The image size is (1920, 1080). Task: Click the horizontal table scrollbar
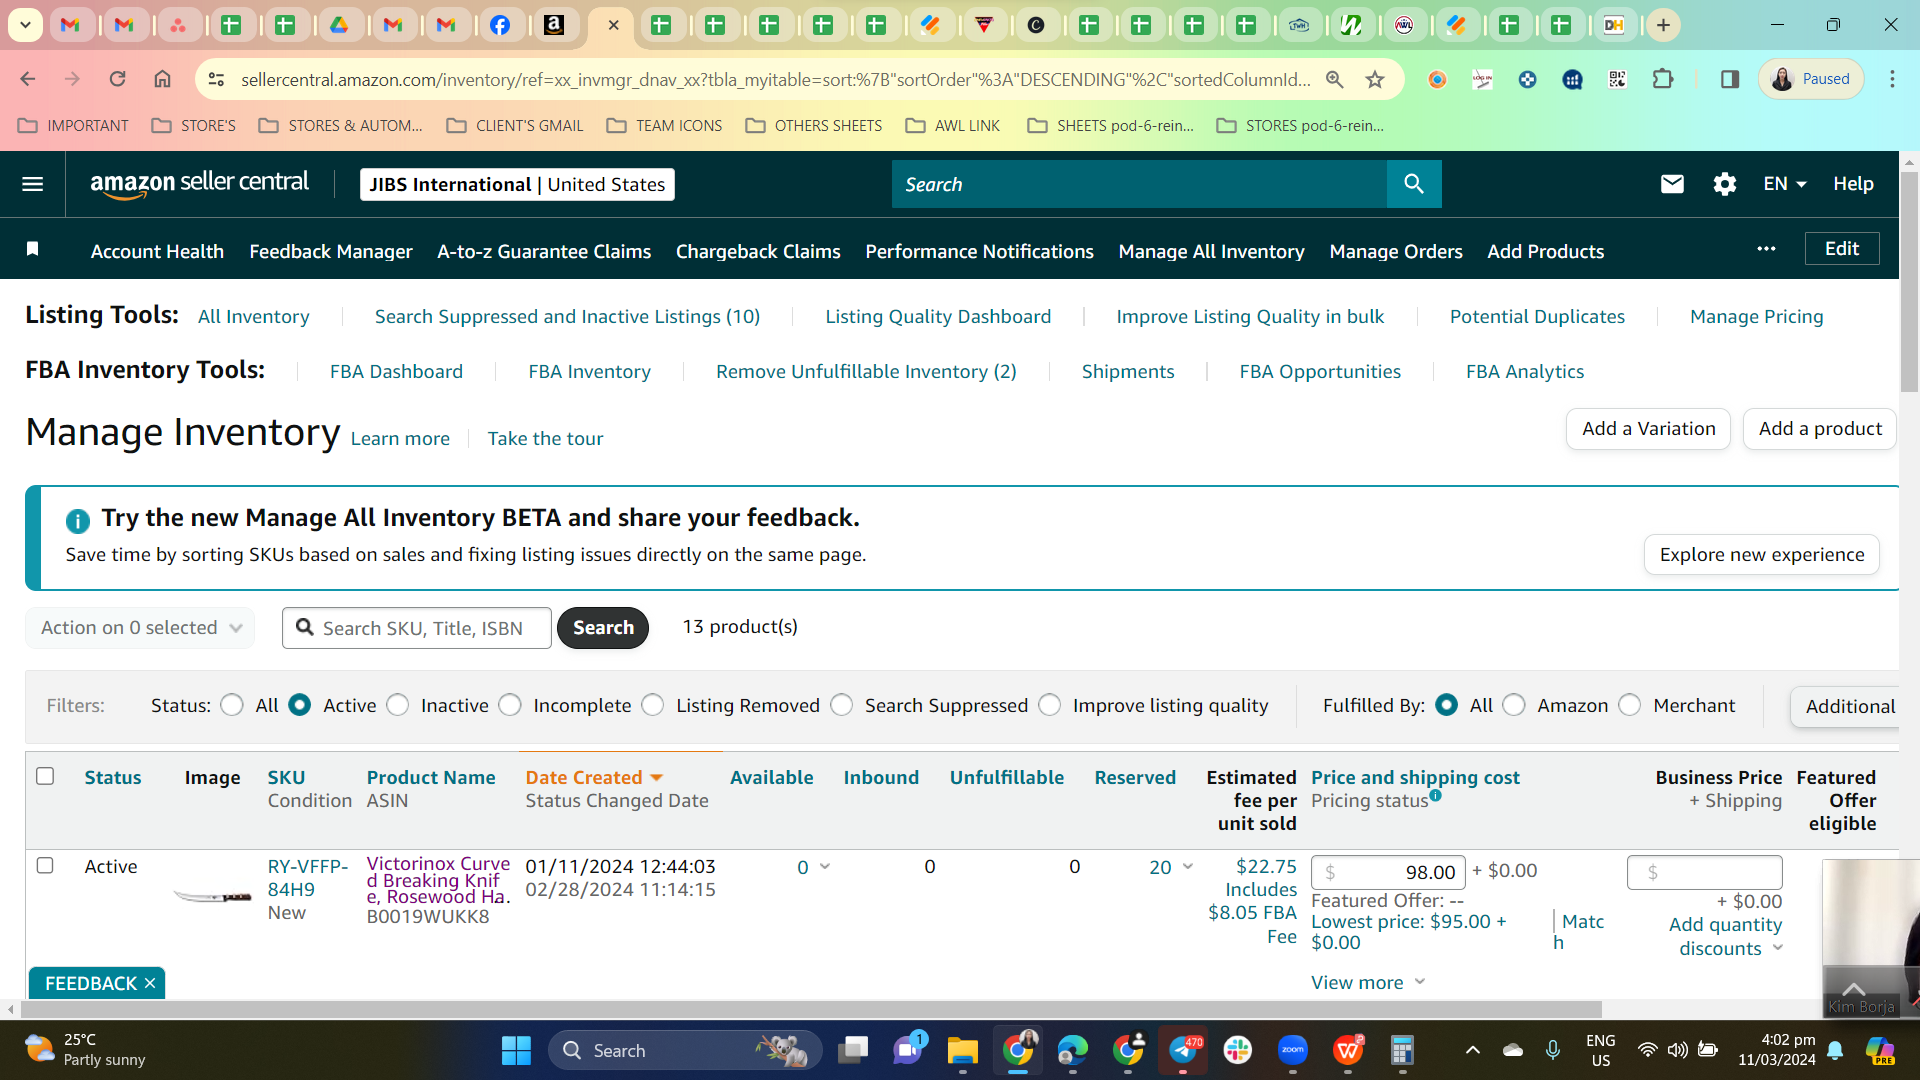[x=811, y=1010]
